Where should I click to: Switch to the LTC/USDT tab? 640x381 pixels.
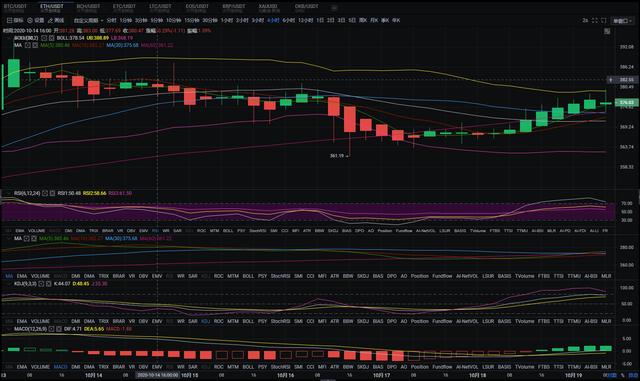tap(160, 7)
